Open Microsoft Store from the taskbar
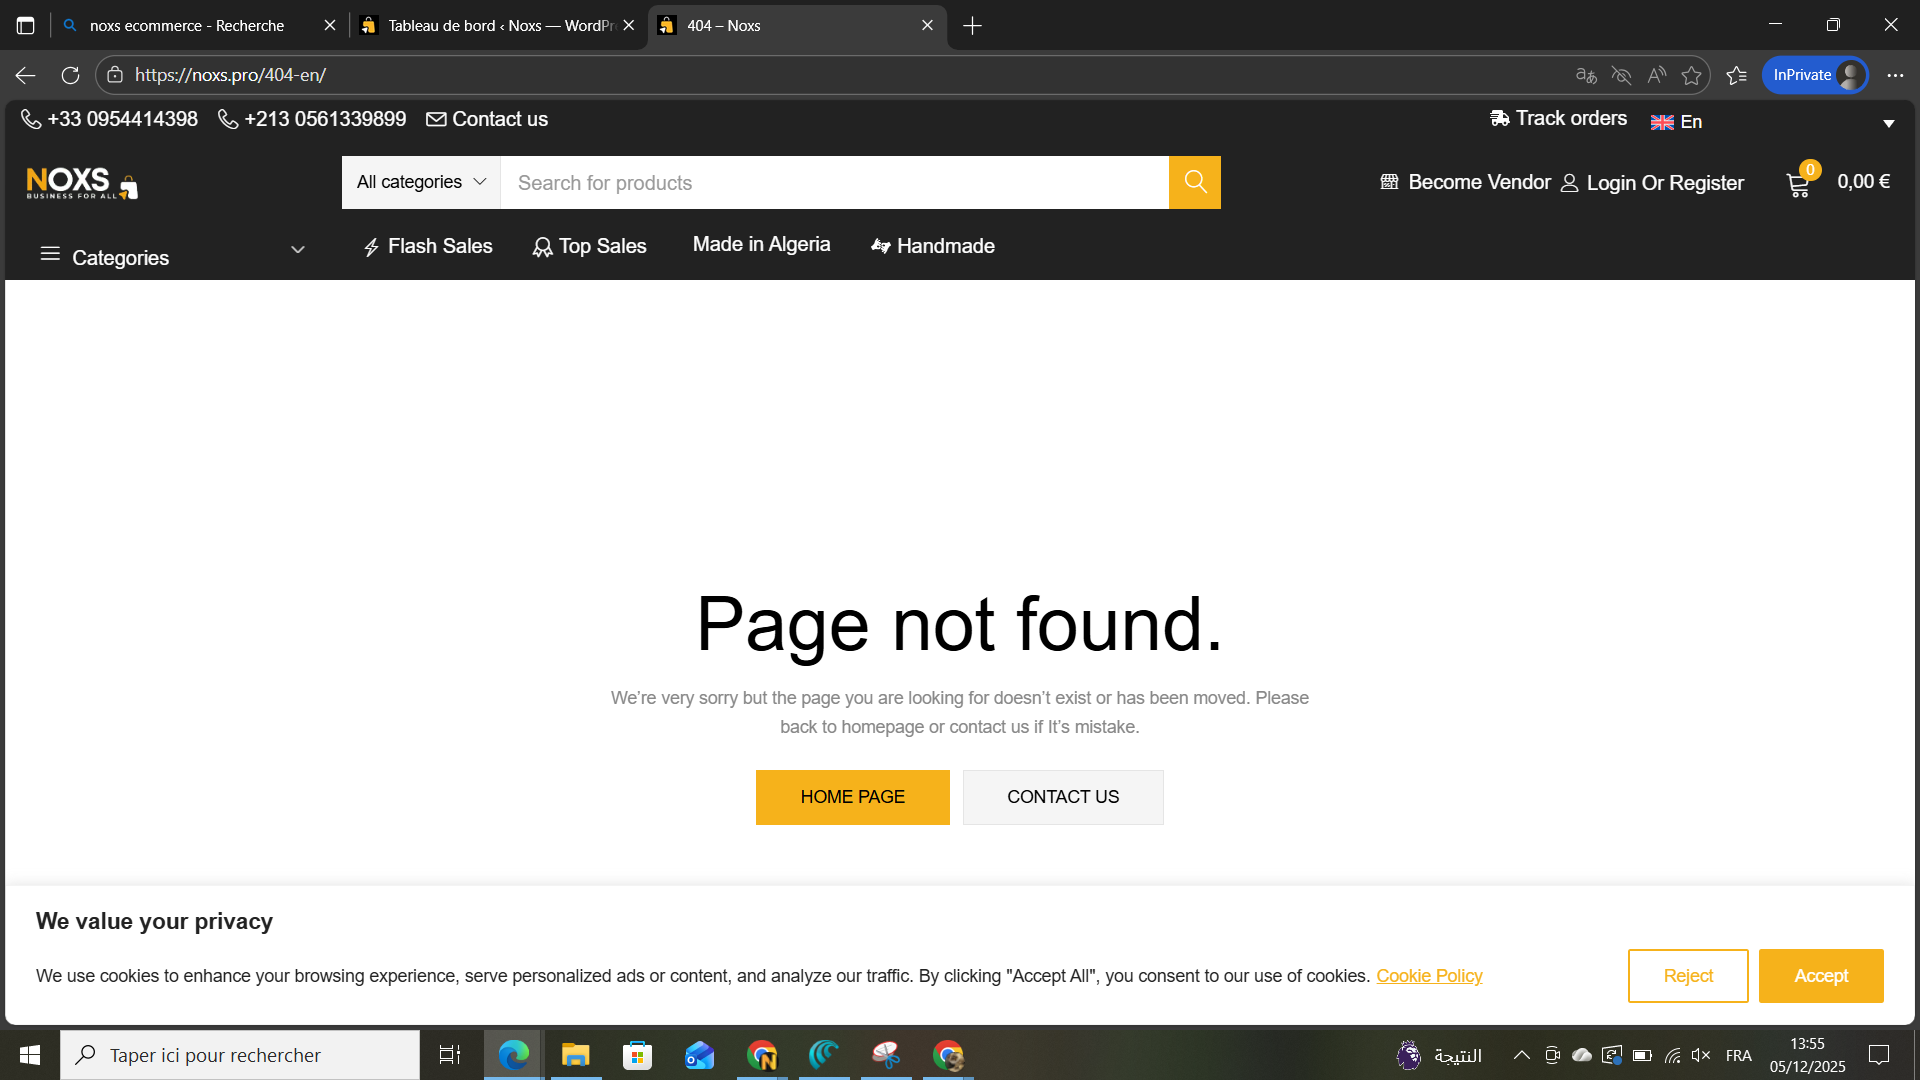The image size is (1920, 1080). tap(637, 1055)
